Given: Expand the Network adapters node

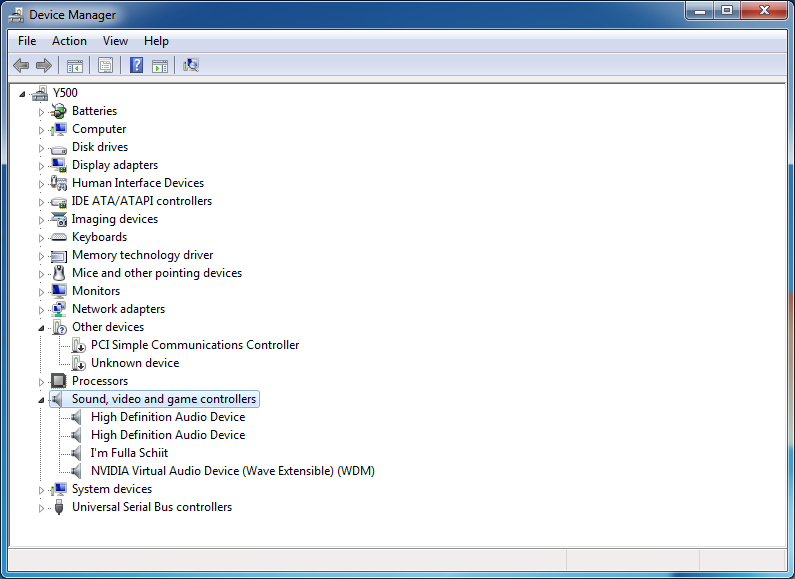Looking at the screenshot, I should coord(41,310).
